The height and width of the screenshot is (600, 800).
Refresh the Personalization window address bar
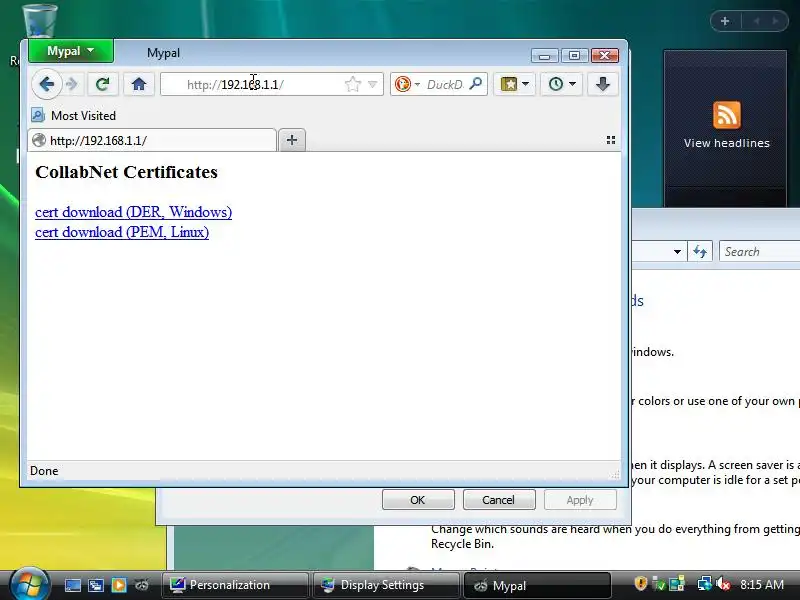(x=700, y=252)
